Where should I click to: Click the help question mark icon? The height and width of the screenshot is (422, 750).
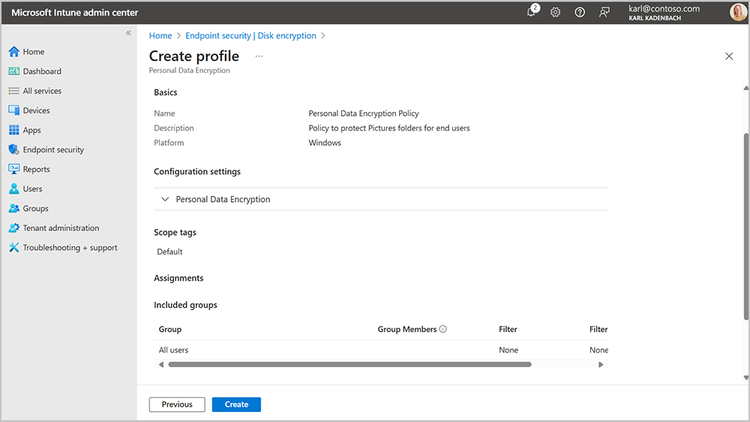pyautogui.click(x=580, y=12)
